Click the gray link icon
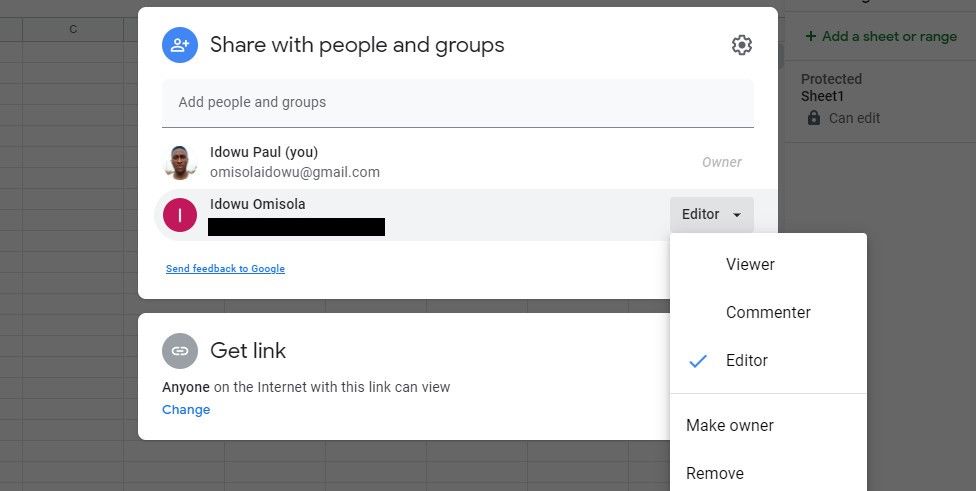Viewport: 976px width, 491px height. (180, 351)
